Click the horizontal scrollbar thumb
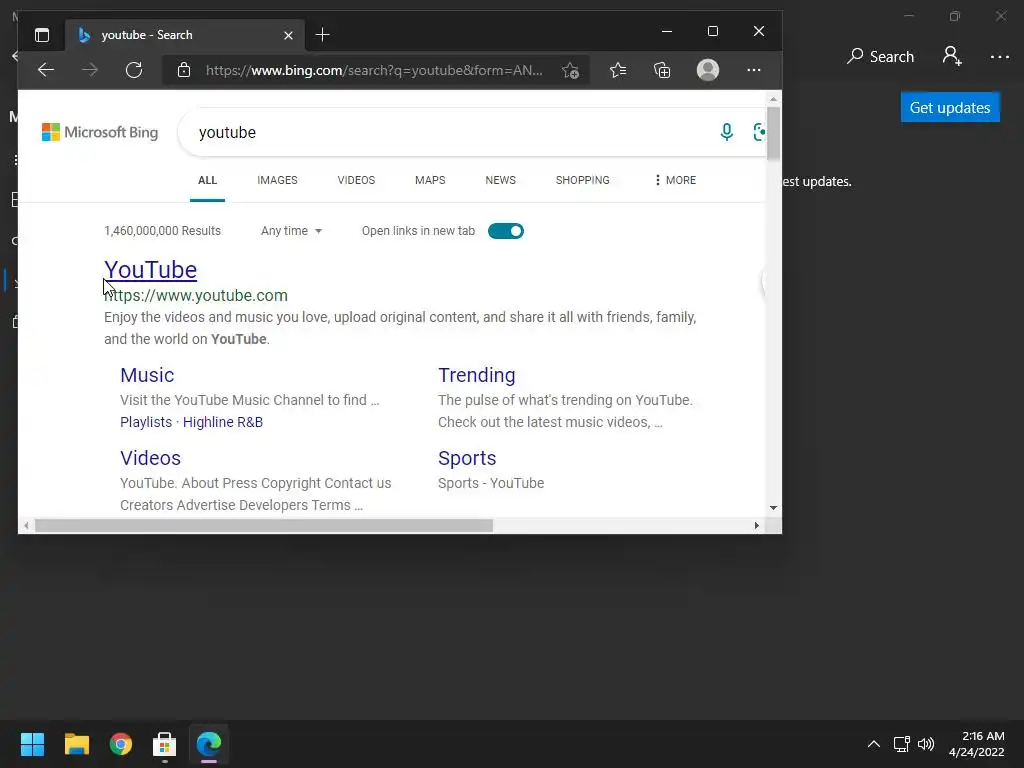1024x768 pixels. point(264,525)
